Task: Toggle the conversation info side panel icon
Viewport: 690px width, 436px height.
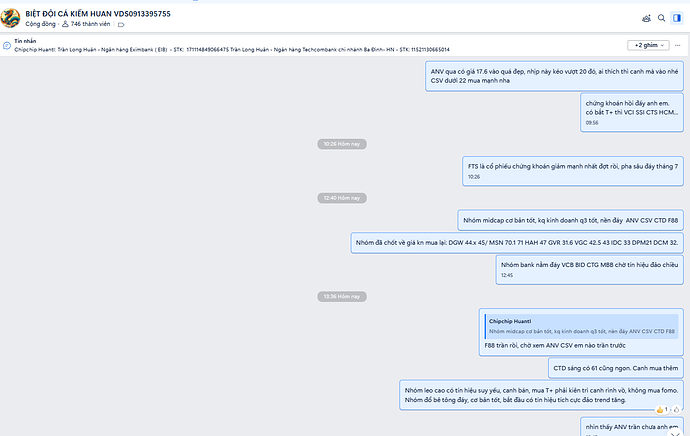Action: 677,18
